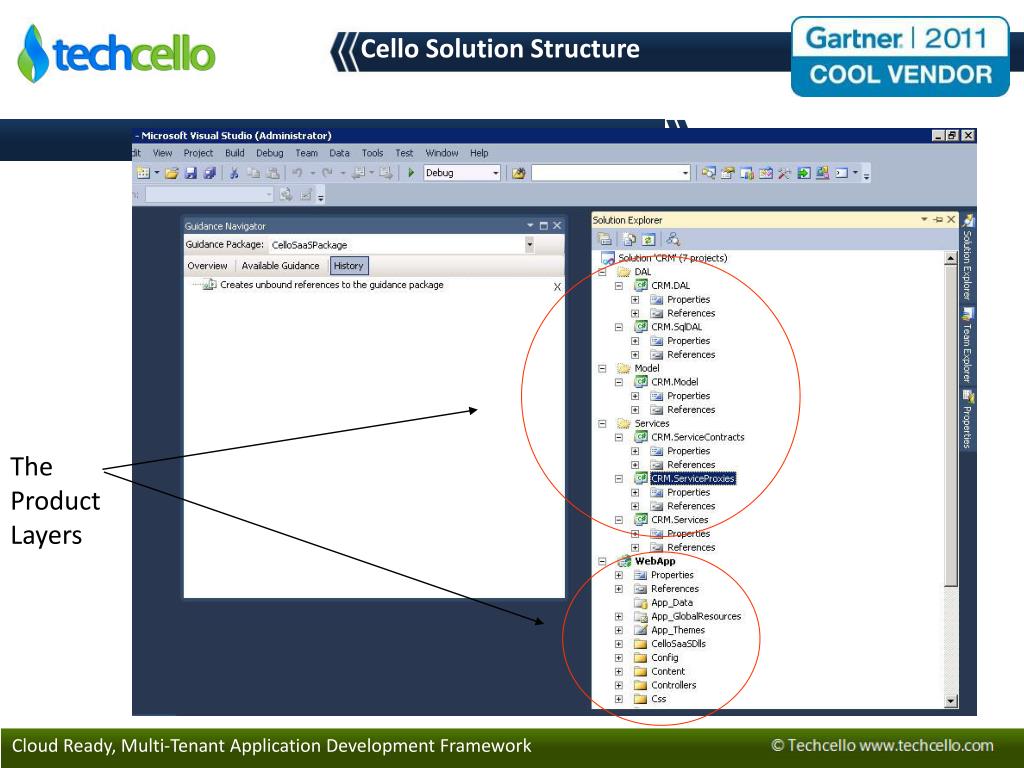The image size is (1024, 768).
Task: Collapse the DAL solution folder
Action: (x=602, y=272)
